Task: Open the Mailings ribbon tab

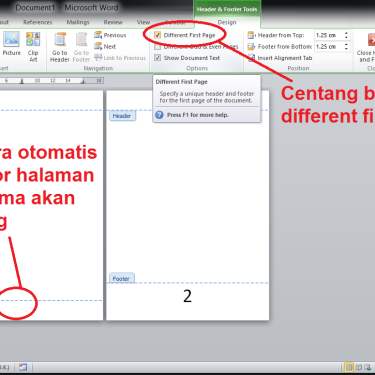Action: coord(78,22)
